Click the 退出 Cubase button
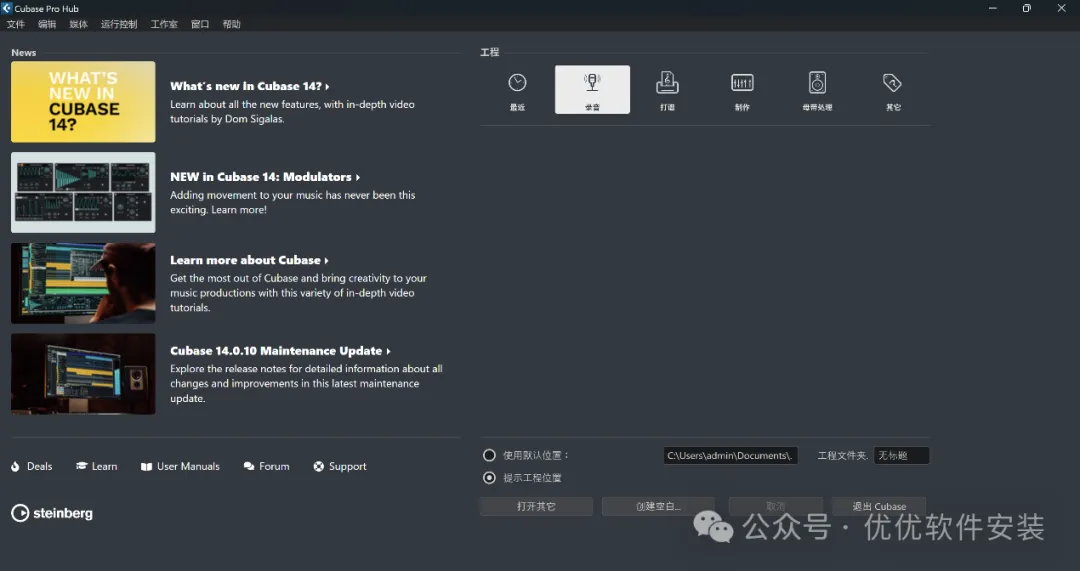This screenshot has width=1080, height=571. coord(879,506)
